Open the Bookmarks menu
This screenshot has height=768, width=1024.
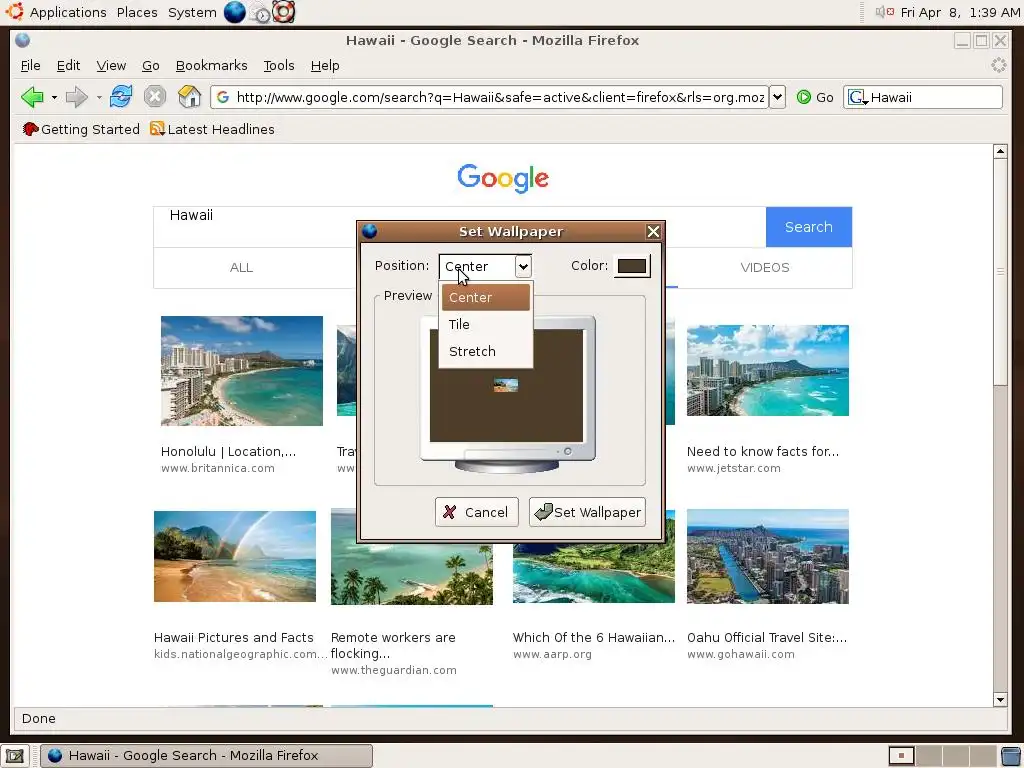[x=212, y=65]
